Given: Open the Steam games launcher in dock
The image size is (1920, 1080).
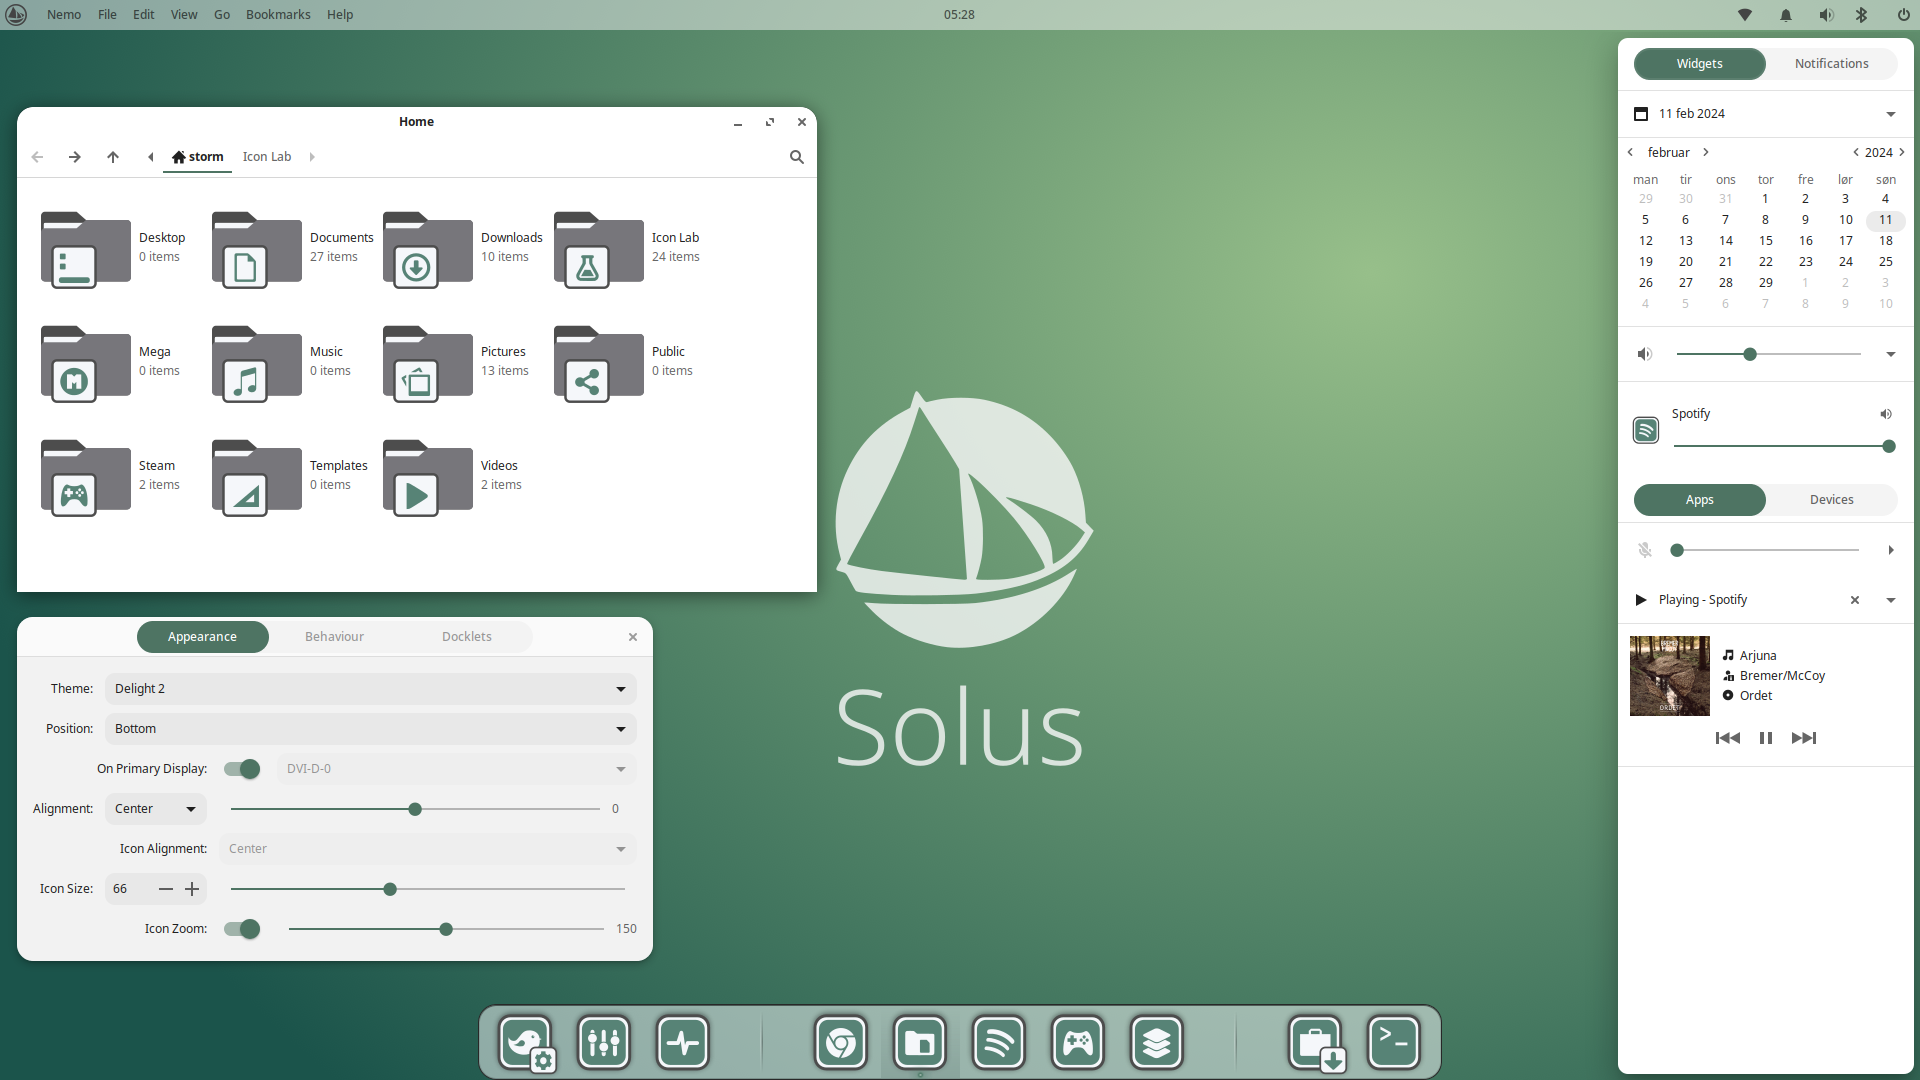Looking at the screenshot, I should (x=1078, y=1042).
